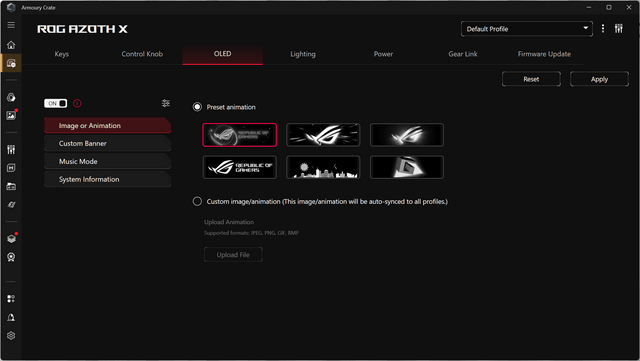The height and width of the screenshot is (361, 640).
Task: Click the Reset button
Action: (x=531, y=79)
